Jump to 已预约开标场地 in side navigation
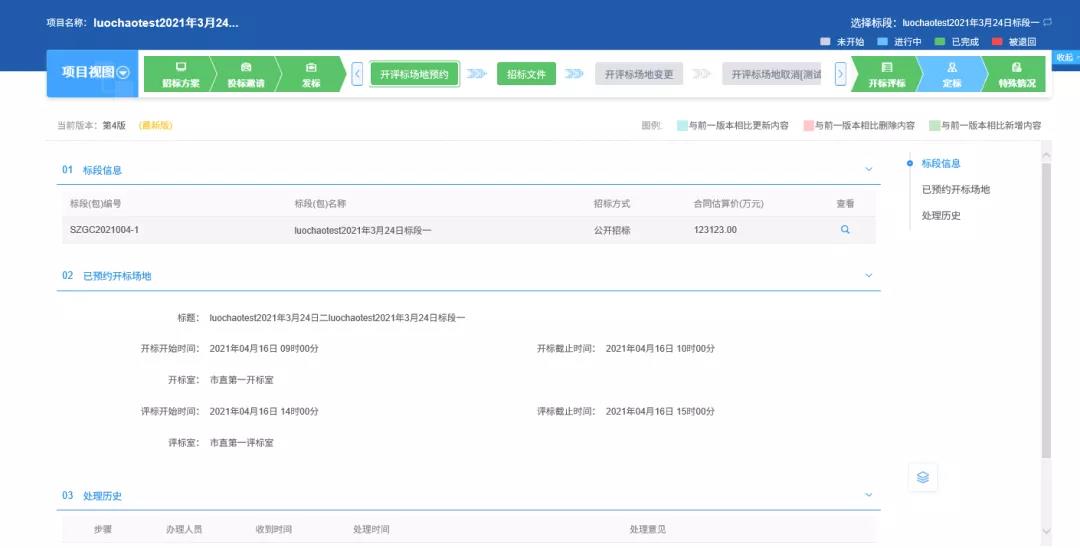1080x548 pixels. click(955, 189)
